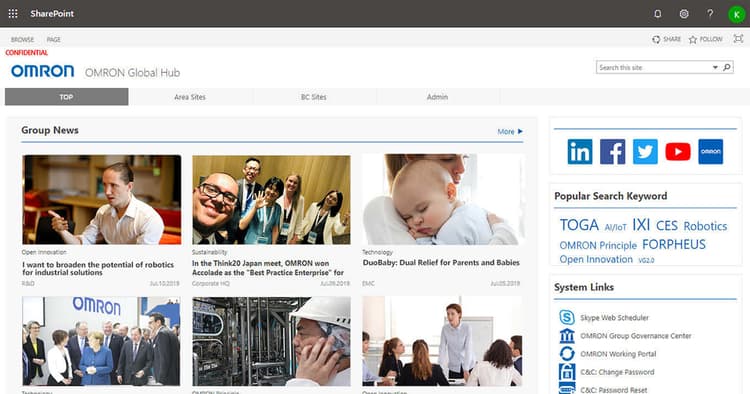Open SharePoint home link in header
The image size is (750, 394).
pyautogui.click(x=52, y=14)
